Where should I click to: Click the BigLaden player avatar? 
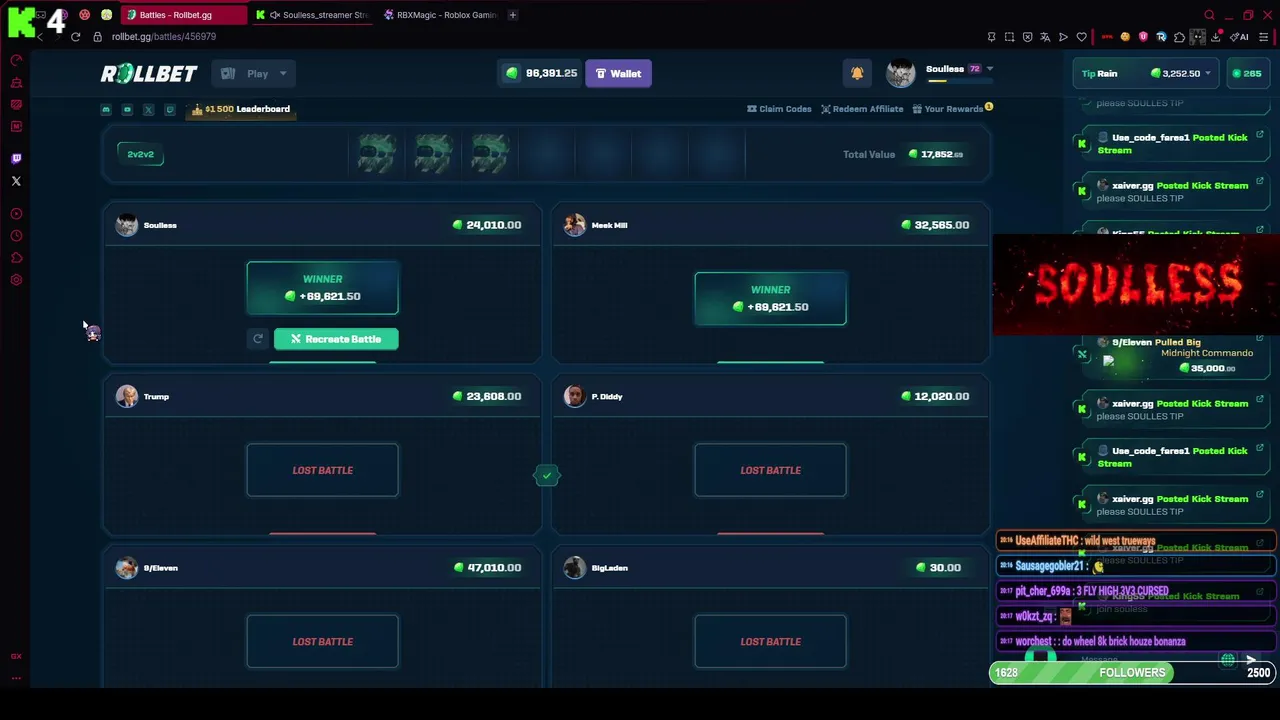point(574,568)
